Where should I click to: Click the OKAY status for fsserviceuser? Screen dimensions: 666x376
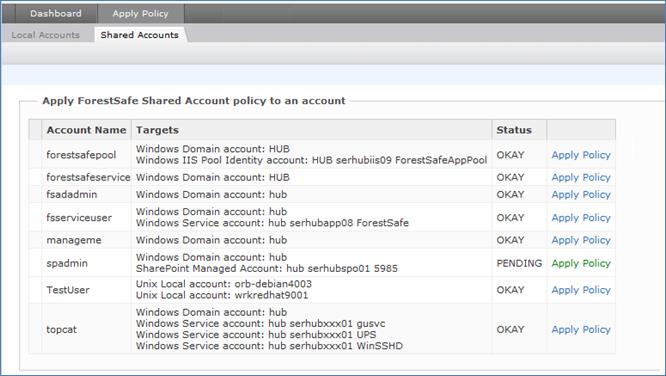pos(510,218)
